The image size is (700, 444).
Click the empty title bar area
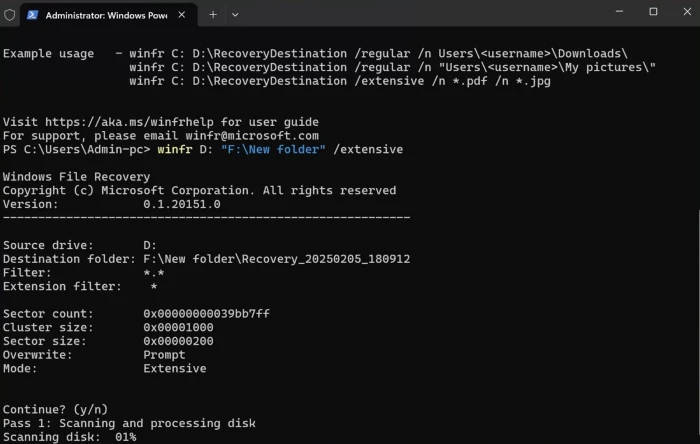pos(420,14)
